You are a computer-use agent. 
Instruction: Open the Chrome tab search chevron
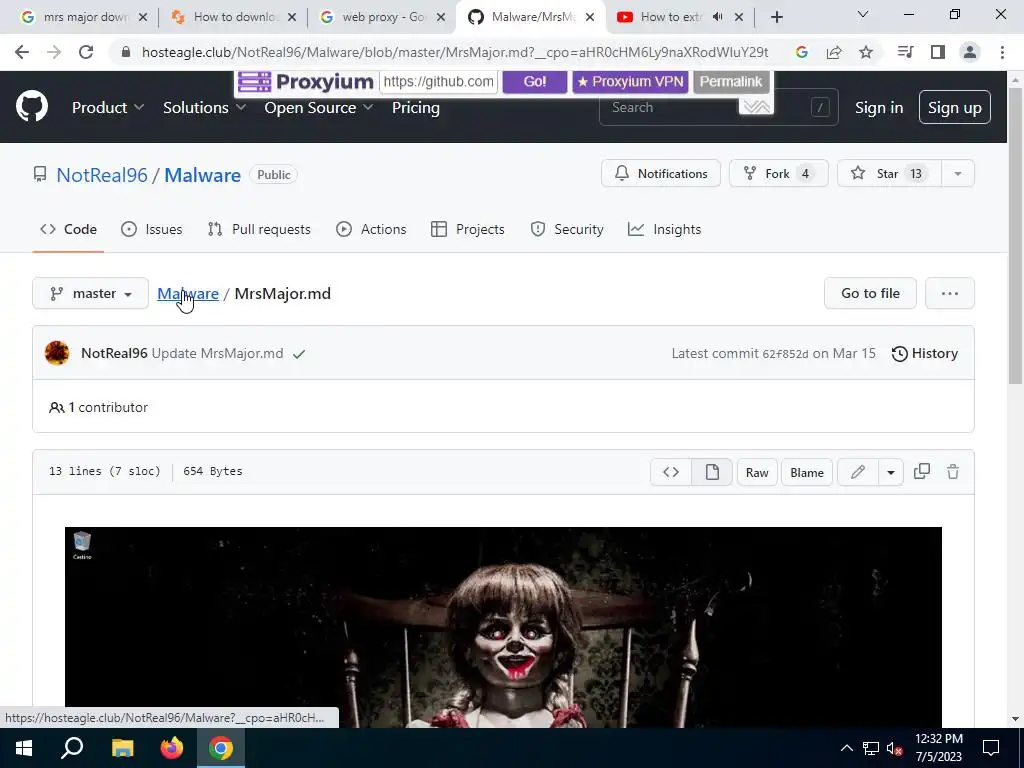coord(863,14)
